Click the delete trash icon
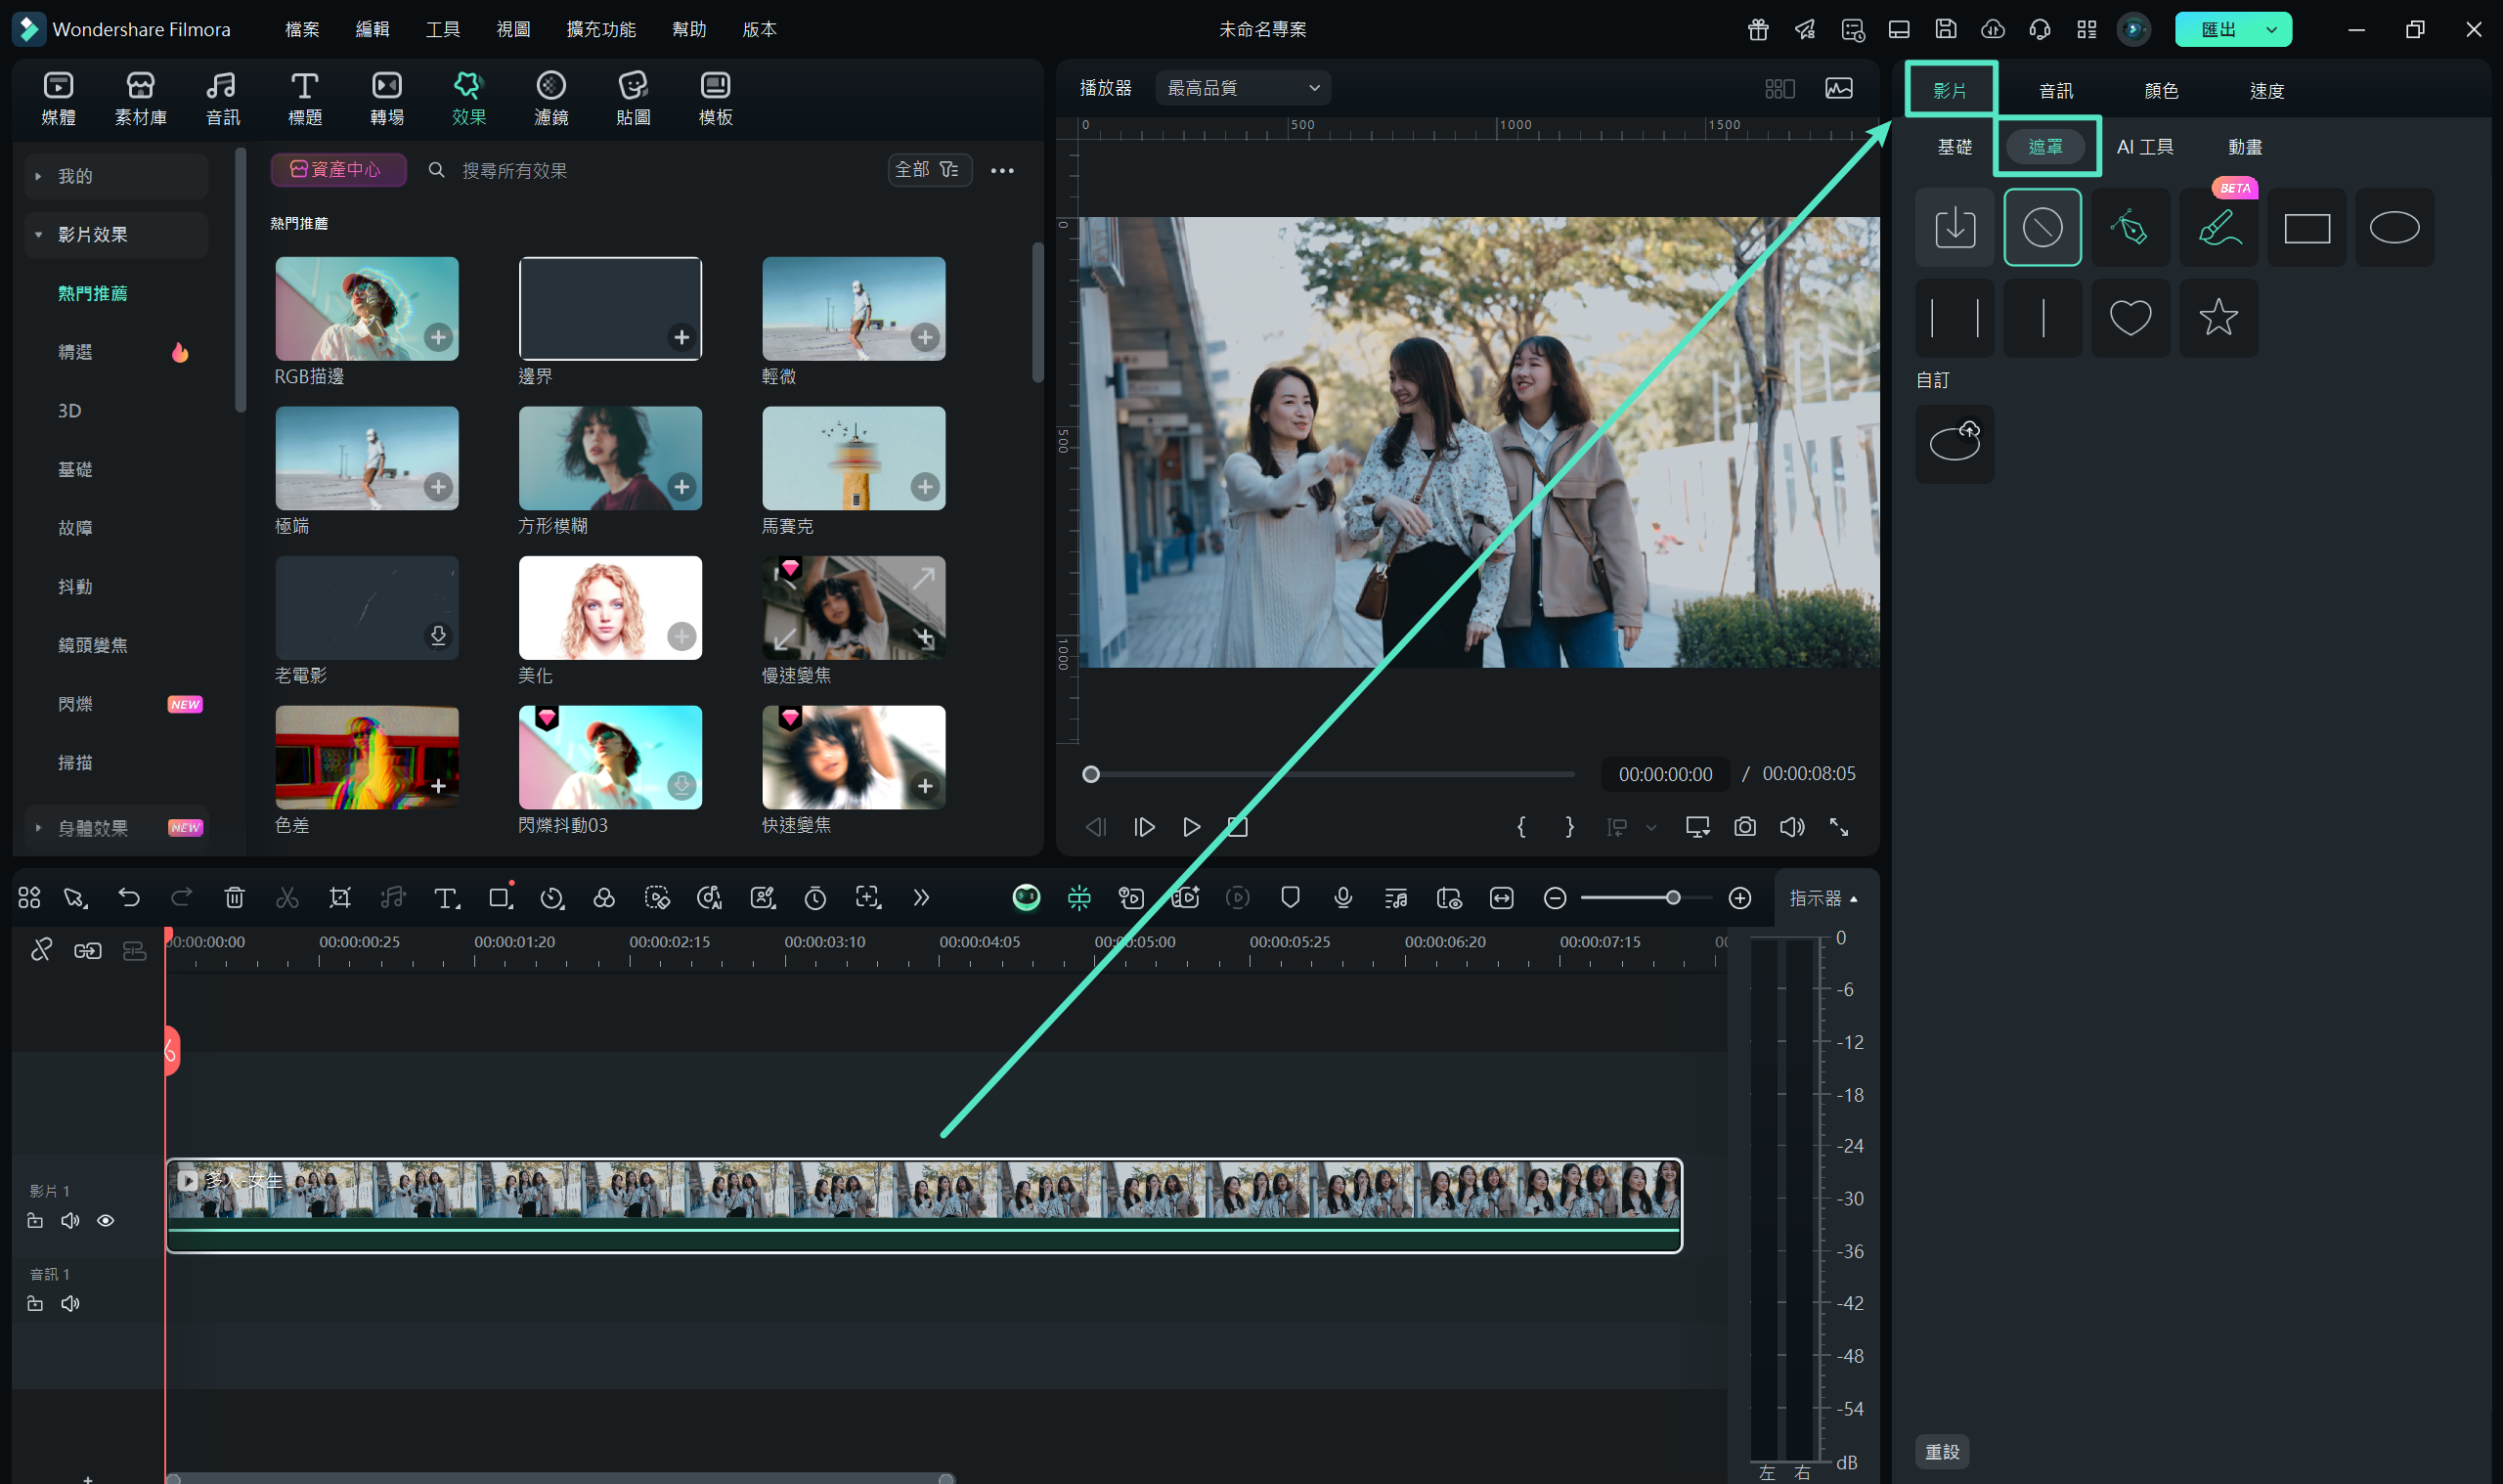The height and width of the screenshot is (1484, 2503). (234, 897)
